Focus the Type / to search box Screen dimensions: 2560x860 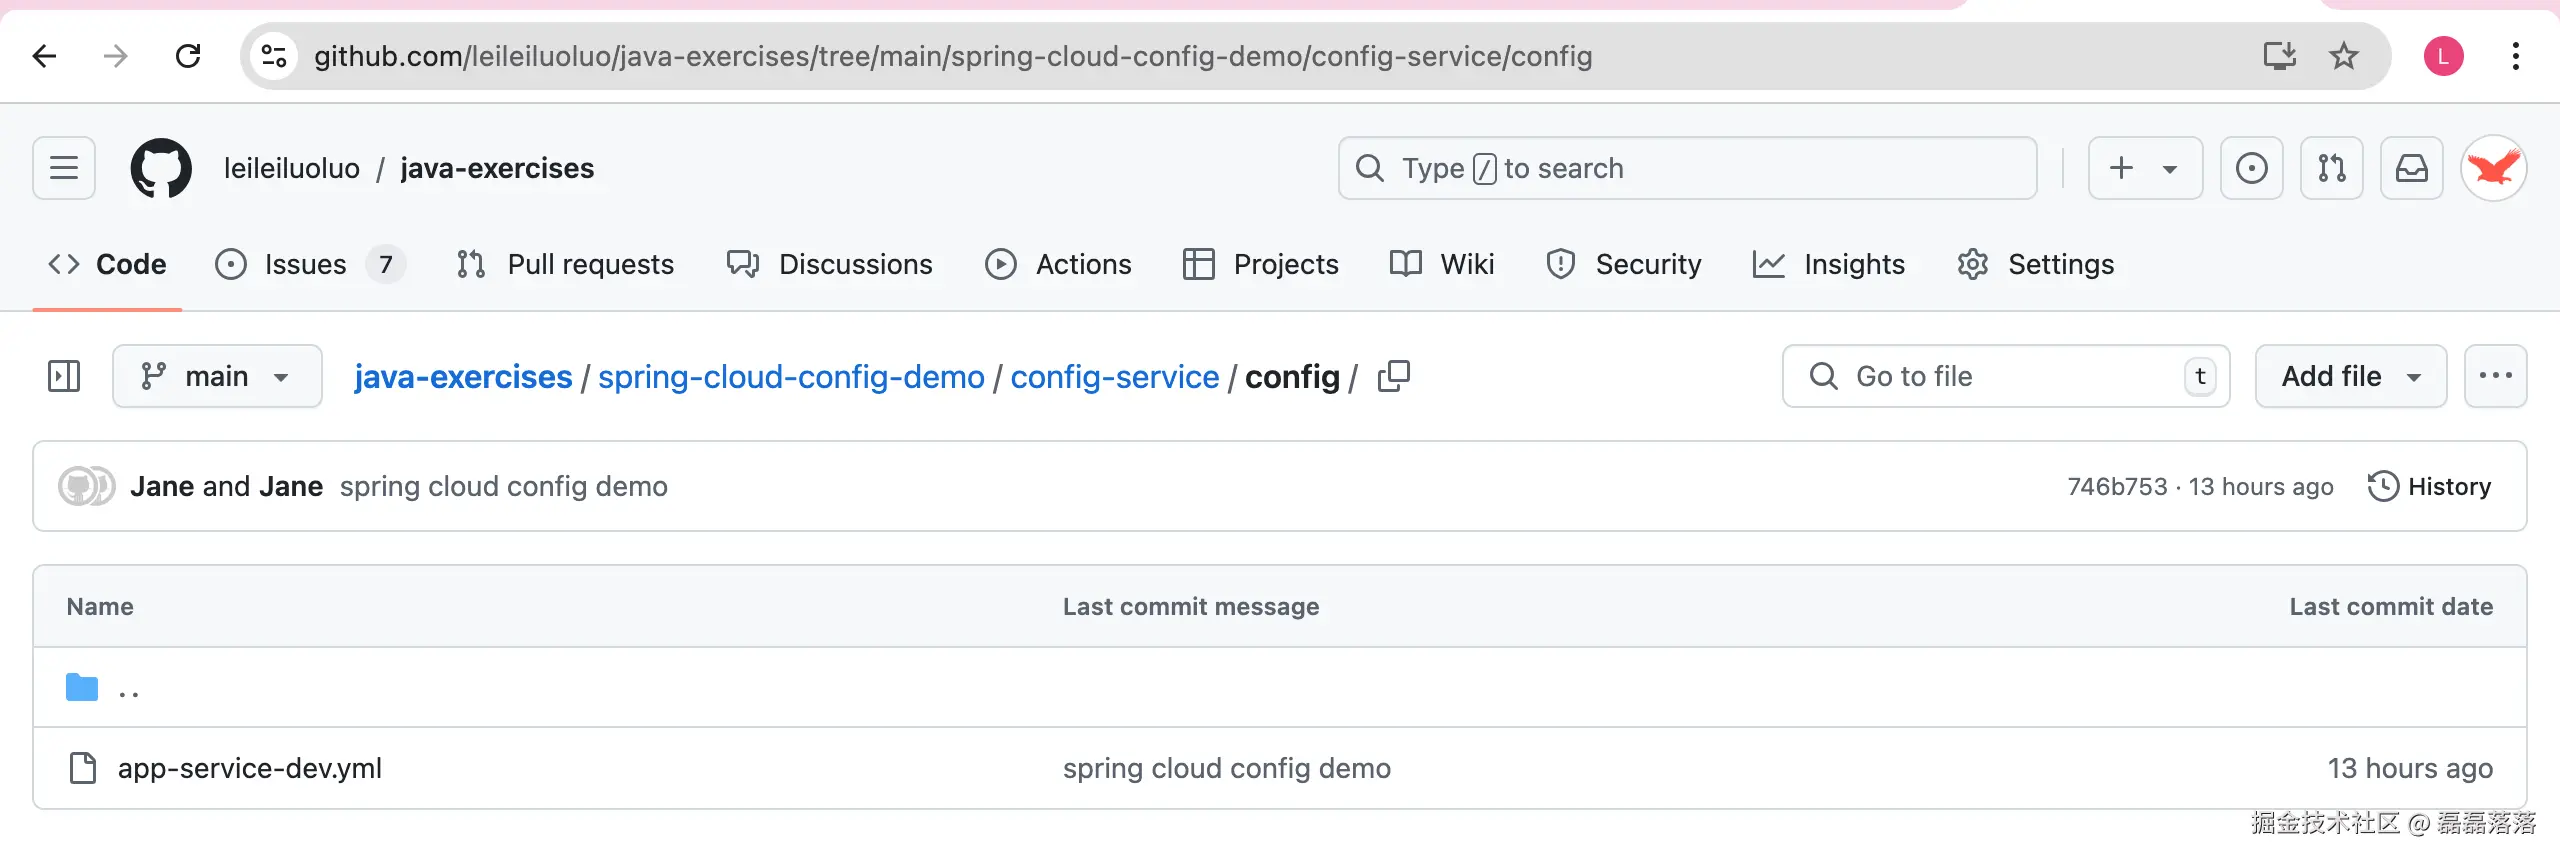[x=1687, y=168]
